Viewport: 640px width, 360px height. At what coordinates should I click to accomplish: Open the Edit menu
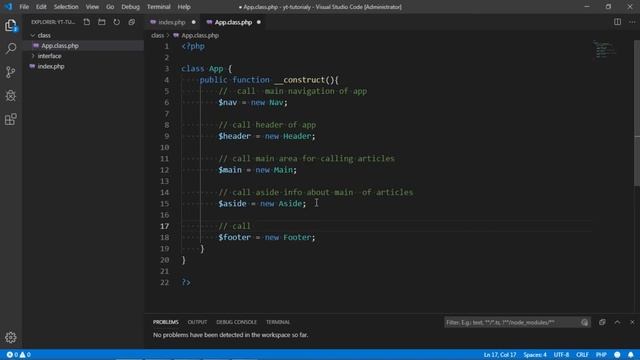click(x=41, y=7)
